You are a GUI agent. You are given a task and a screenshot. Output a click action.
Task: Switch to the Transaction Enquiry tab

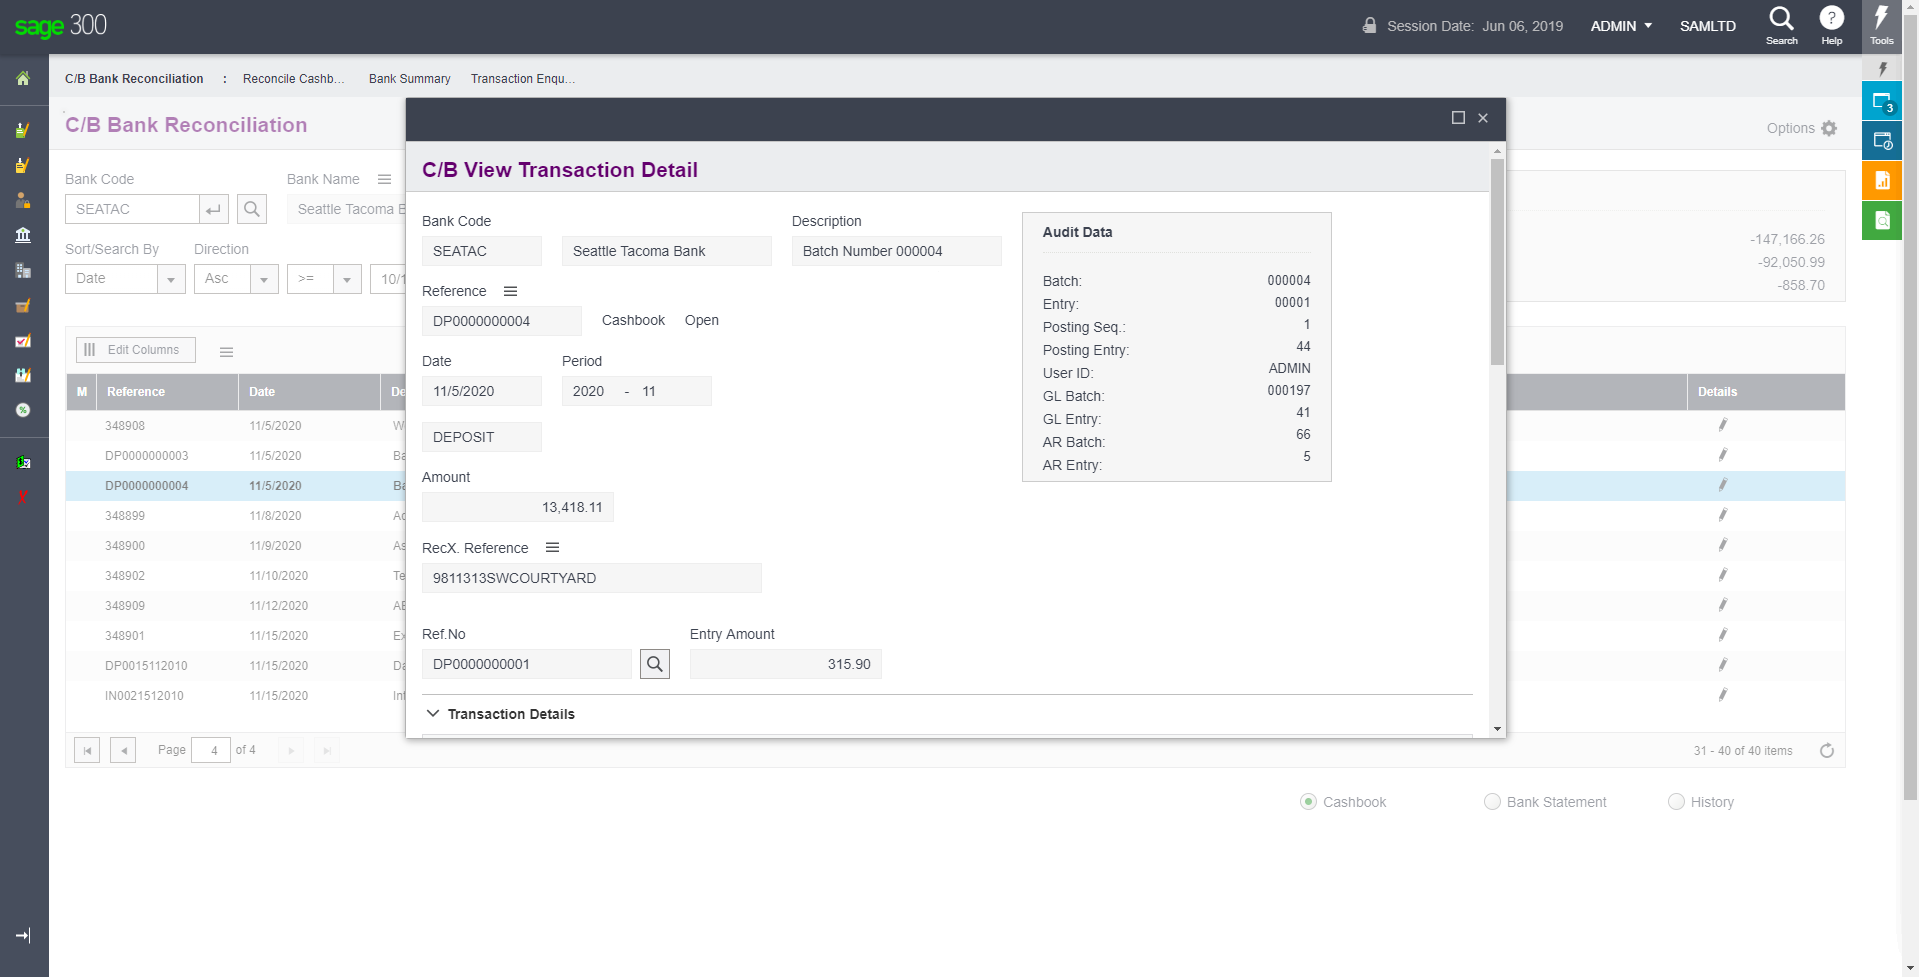pyautogui.click(x=522, y=79)
